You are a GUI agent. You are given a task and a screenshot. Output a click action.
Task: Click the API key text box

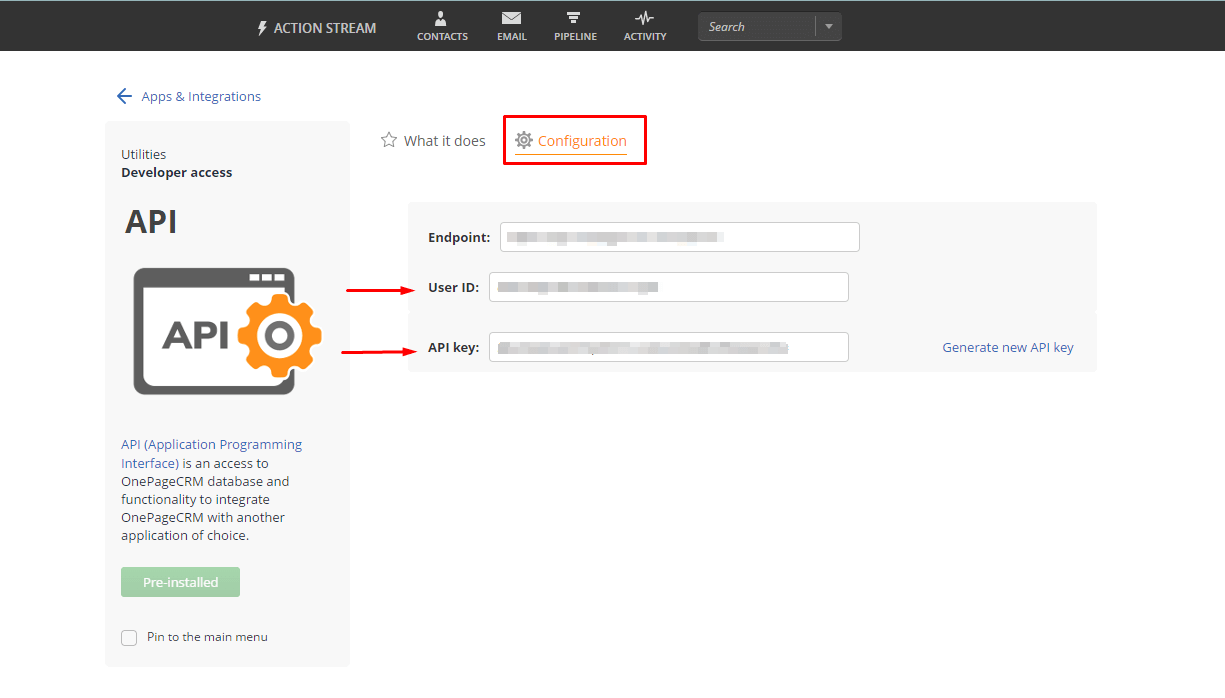click(668, 346)
